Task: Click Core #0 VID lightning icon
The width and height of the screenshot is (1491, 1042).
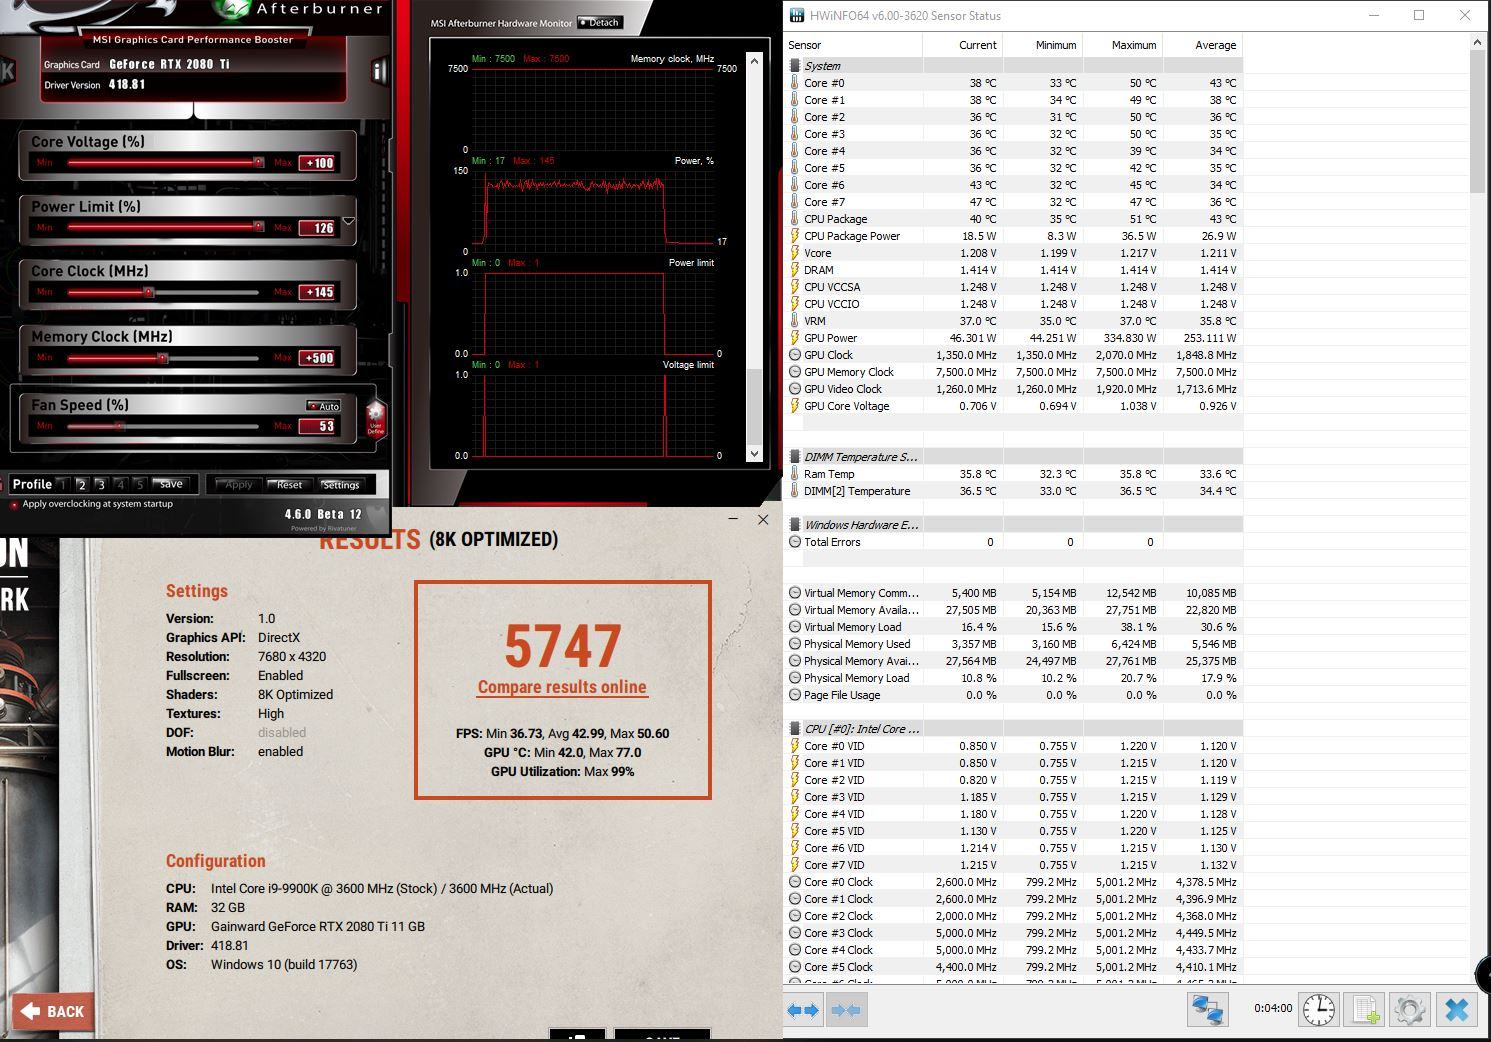Action: (x=795, y=746)
